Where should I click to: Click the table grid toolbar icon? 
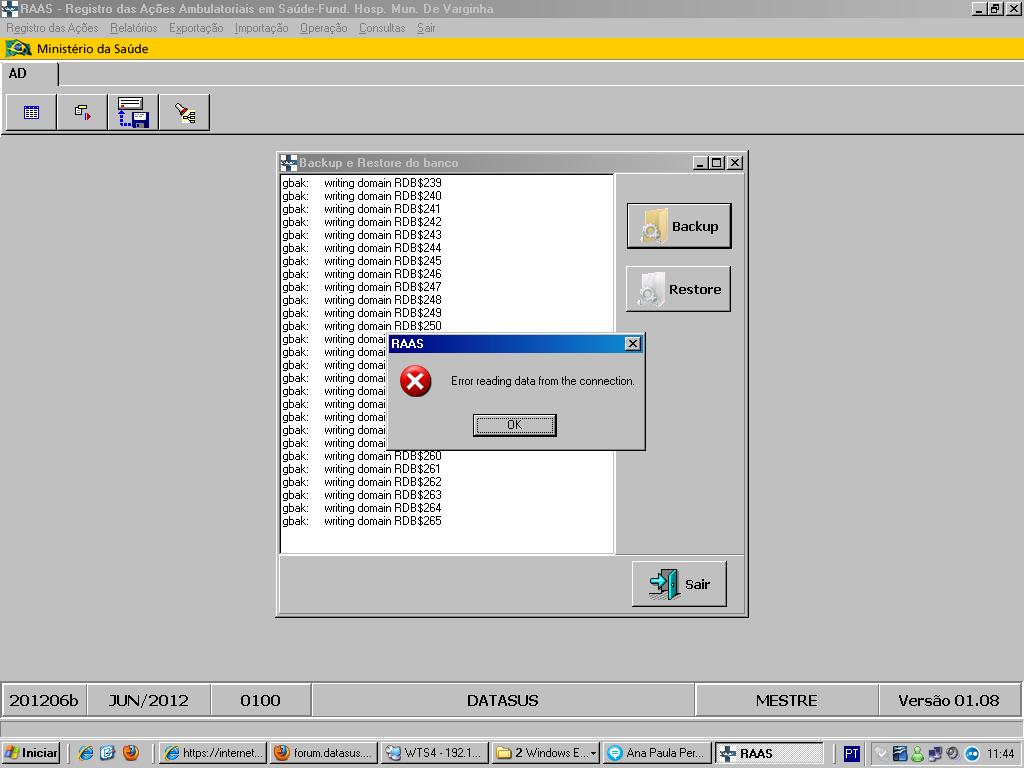tap(31, 113)
